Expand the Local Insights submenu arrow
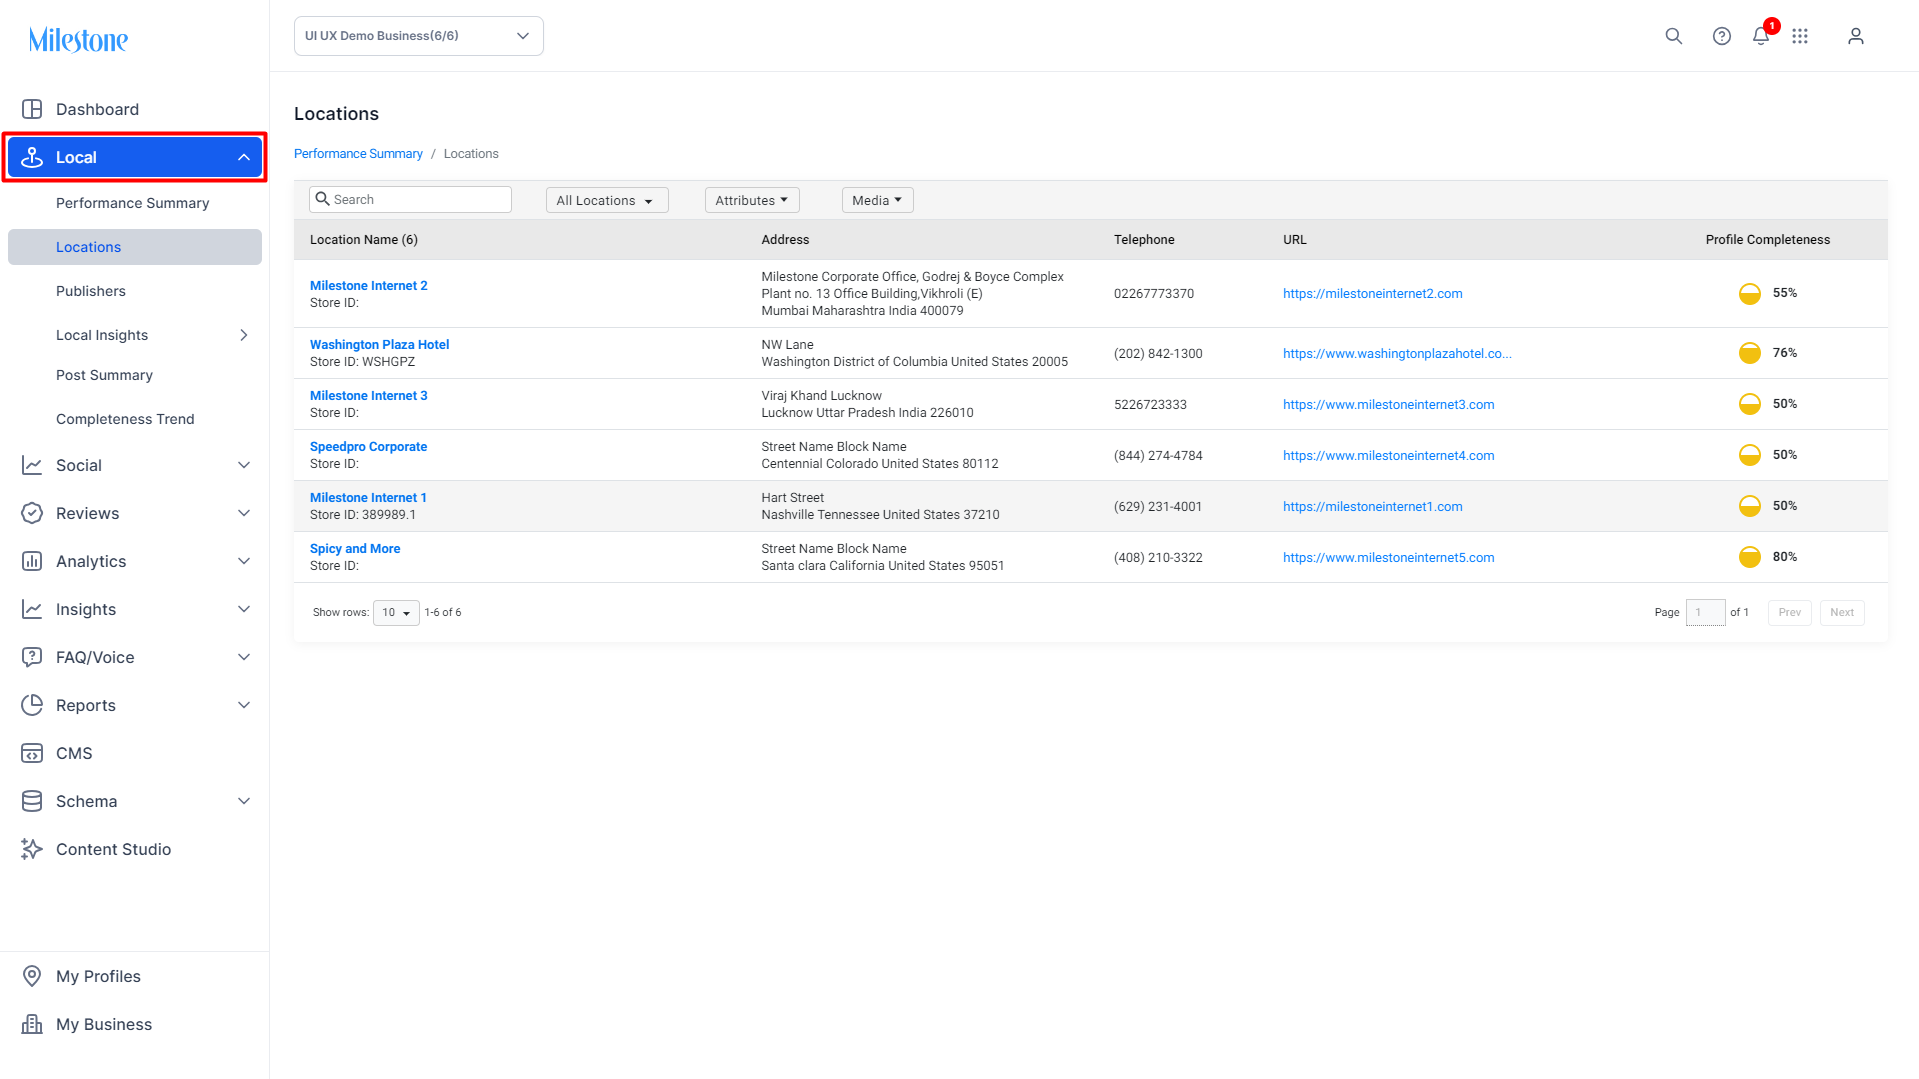 coord(244,335)
